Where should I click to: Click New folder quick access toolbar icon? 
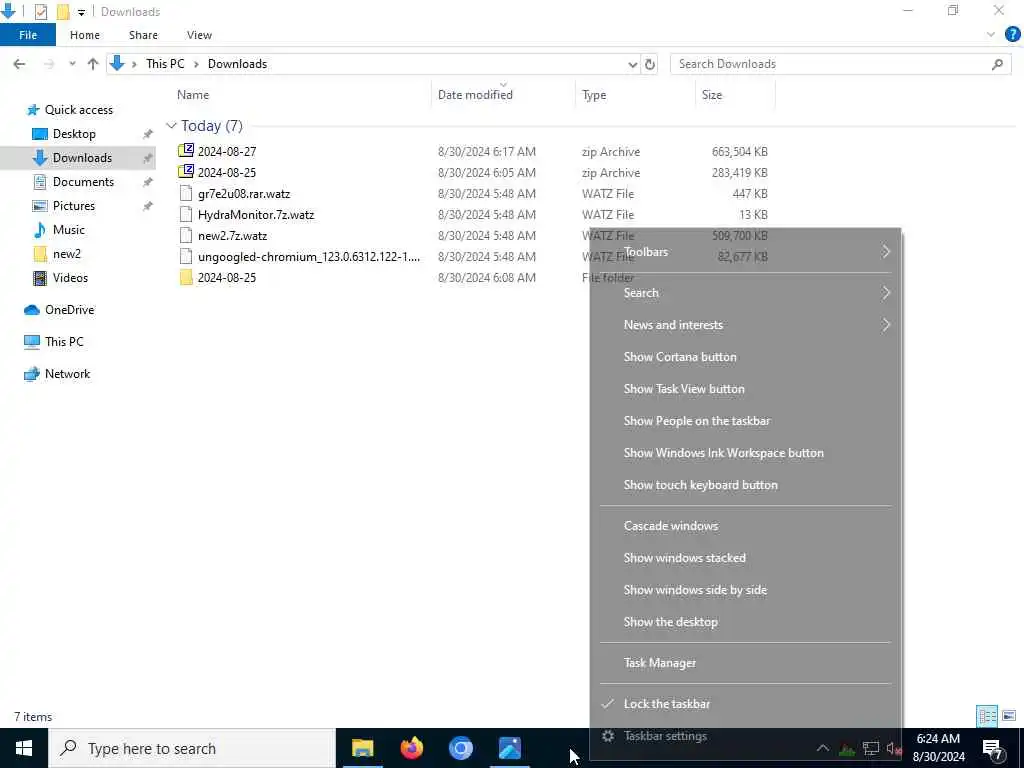(x=63, y=12)
